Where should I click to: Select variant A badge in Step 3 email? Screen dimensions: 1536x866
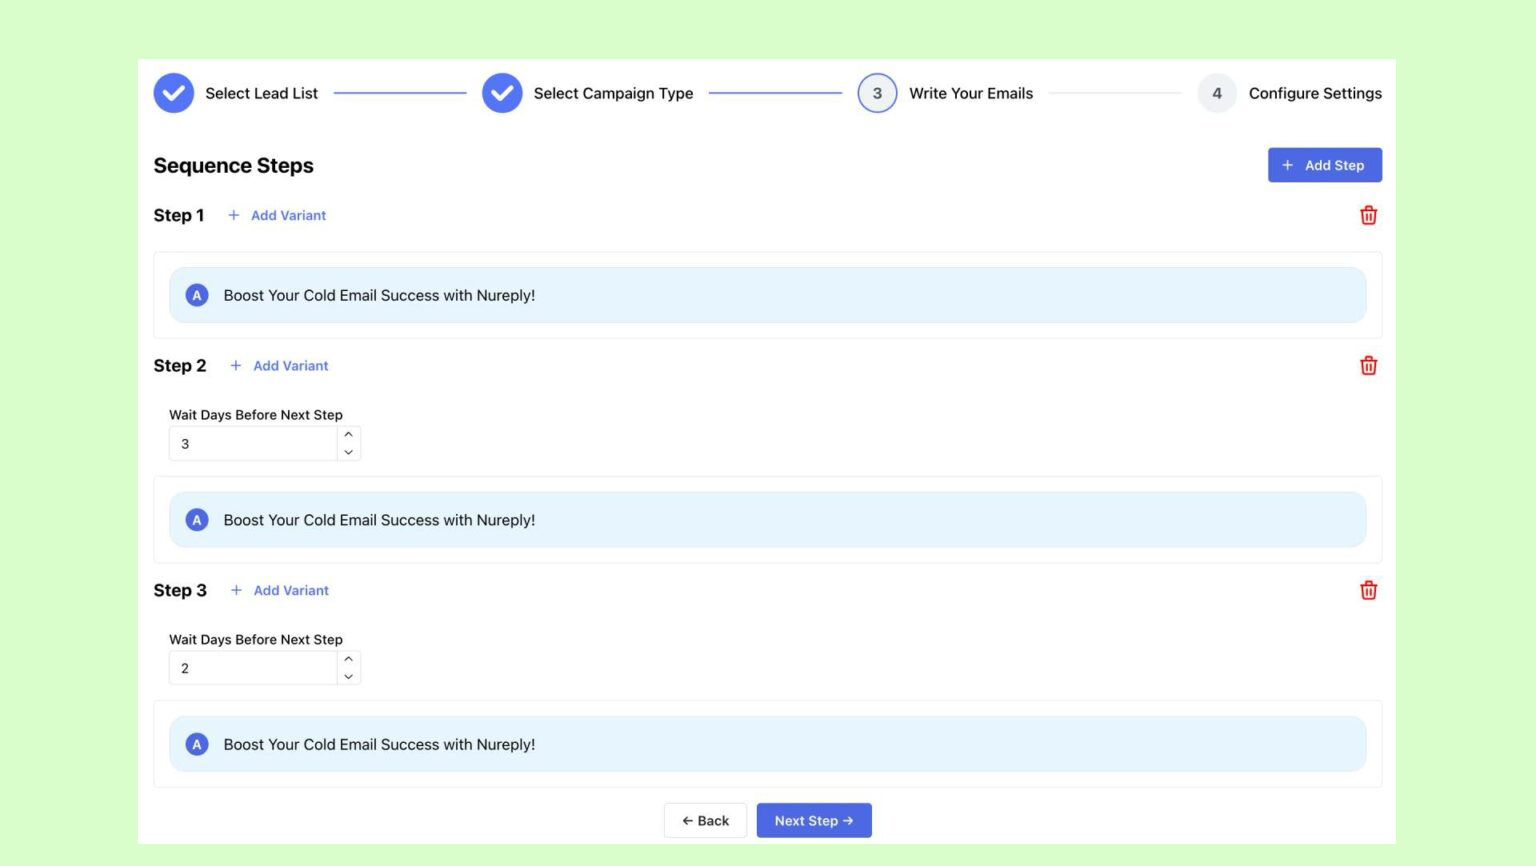point(196,744)
